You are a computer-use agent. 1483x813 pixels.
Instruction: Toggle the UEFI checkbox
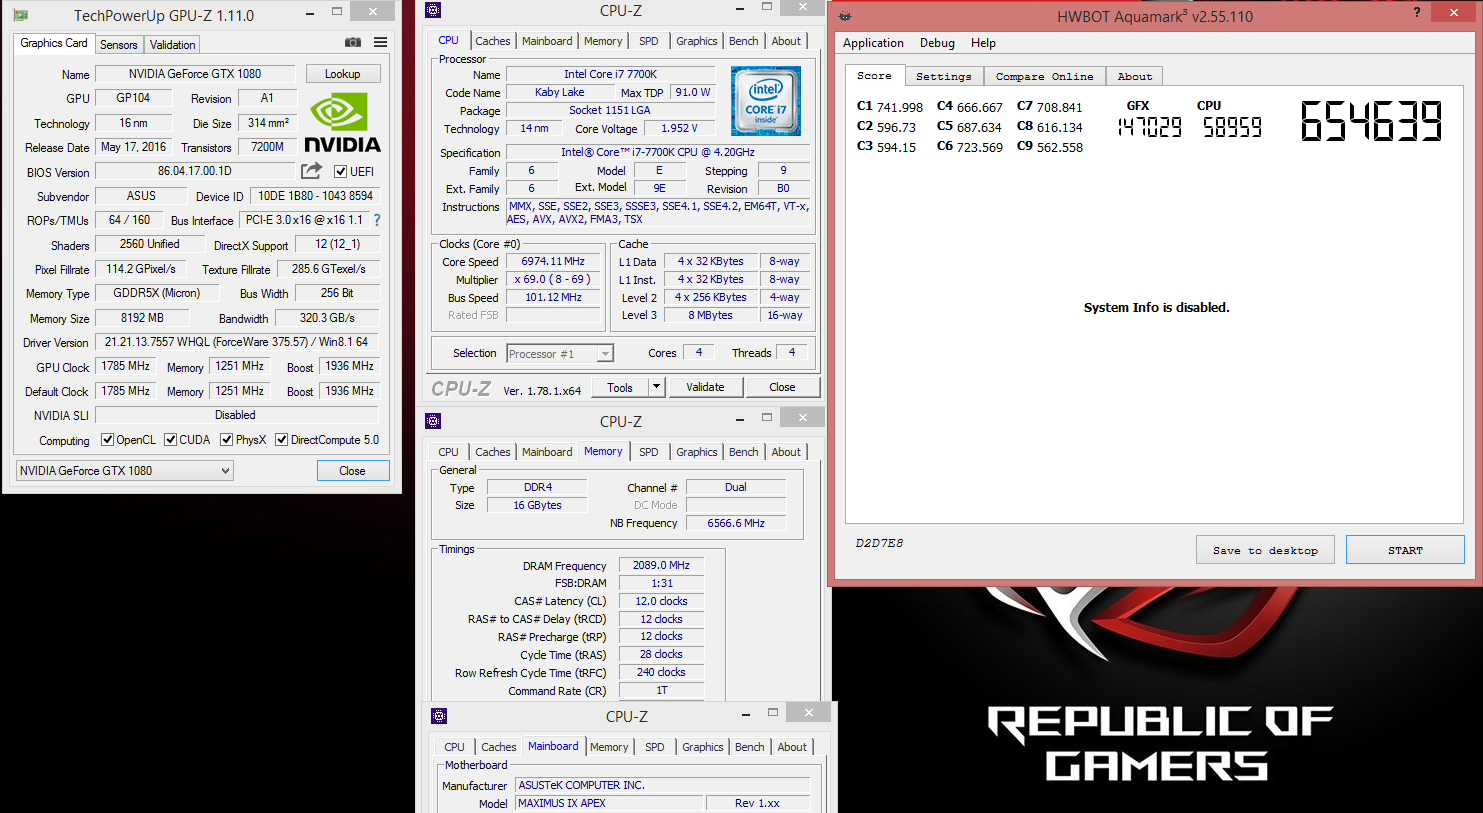pos(341,172)
